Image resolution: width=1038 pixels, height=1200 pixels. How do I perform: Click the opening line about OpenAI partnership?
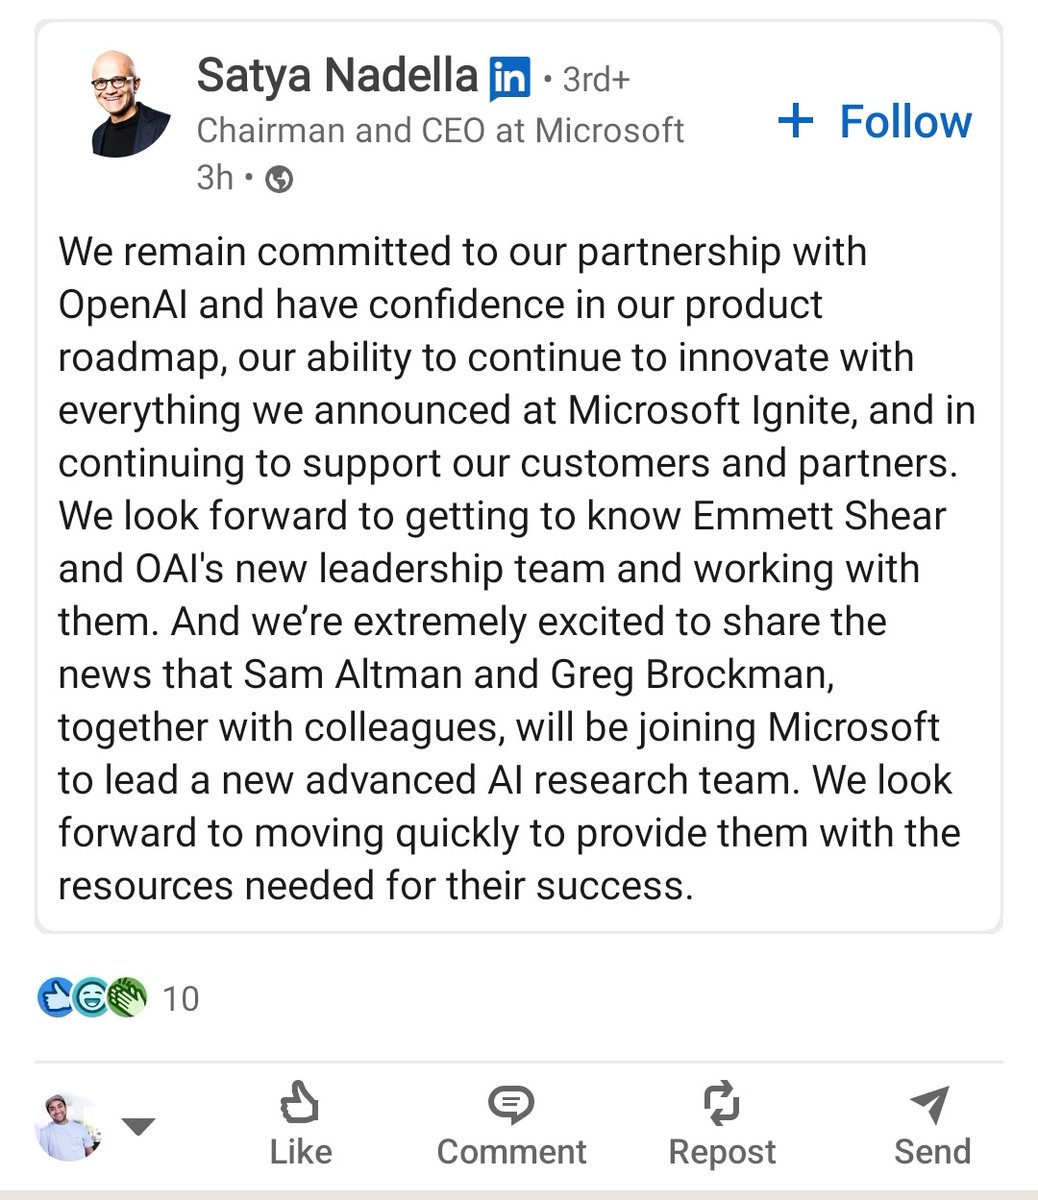point(462,252)
